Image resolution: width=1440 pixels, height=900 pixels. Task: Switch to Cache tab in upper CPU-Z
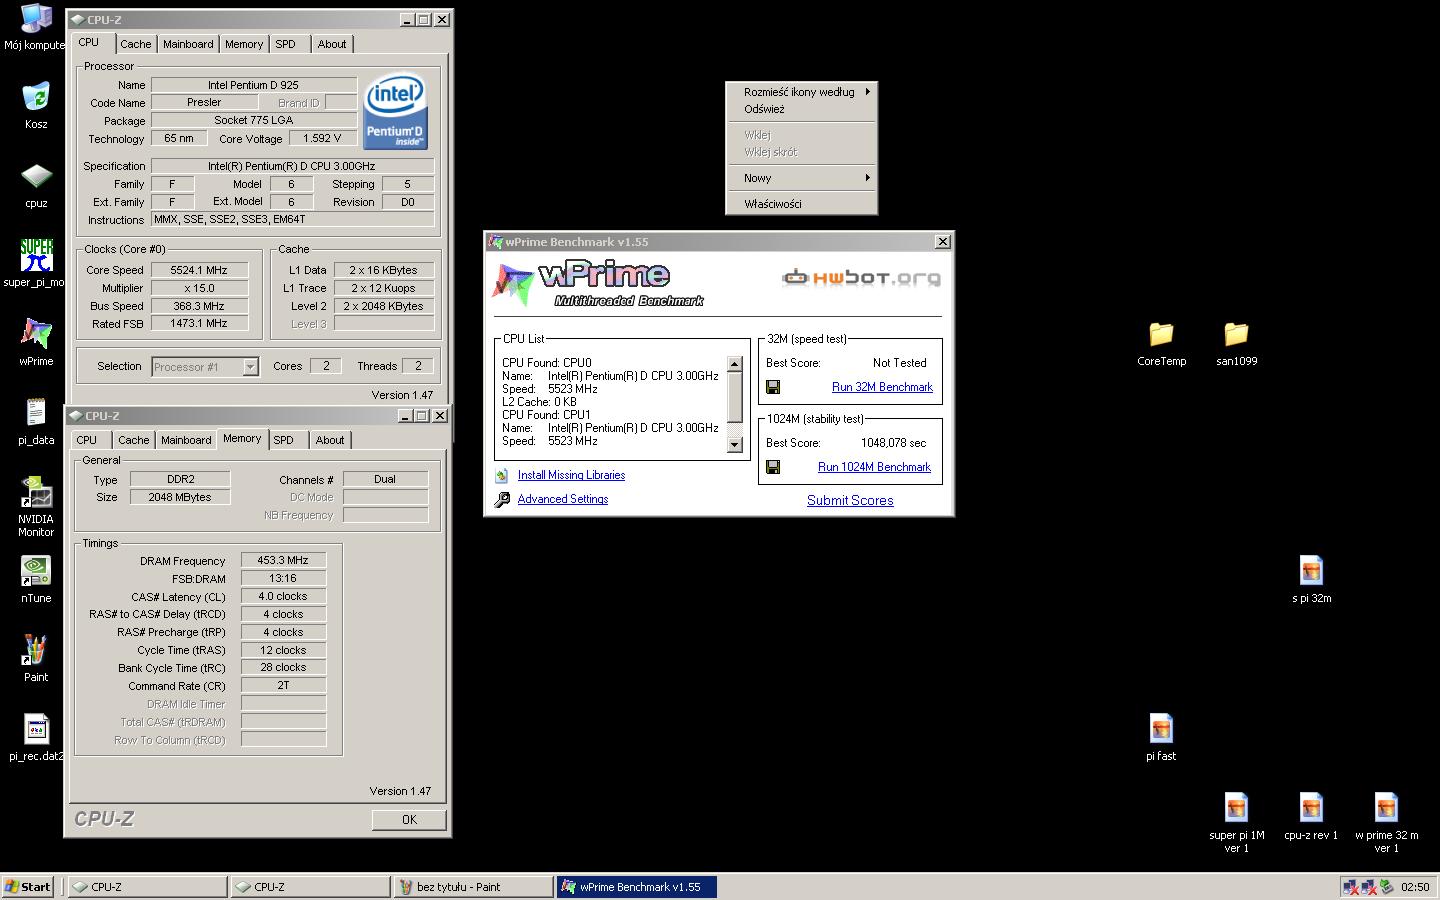pos(136,44)
